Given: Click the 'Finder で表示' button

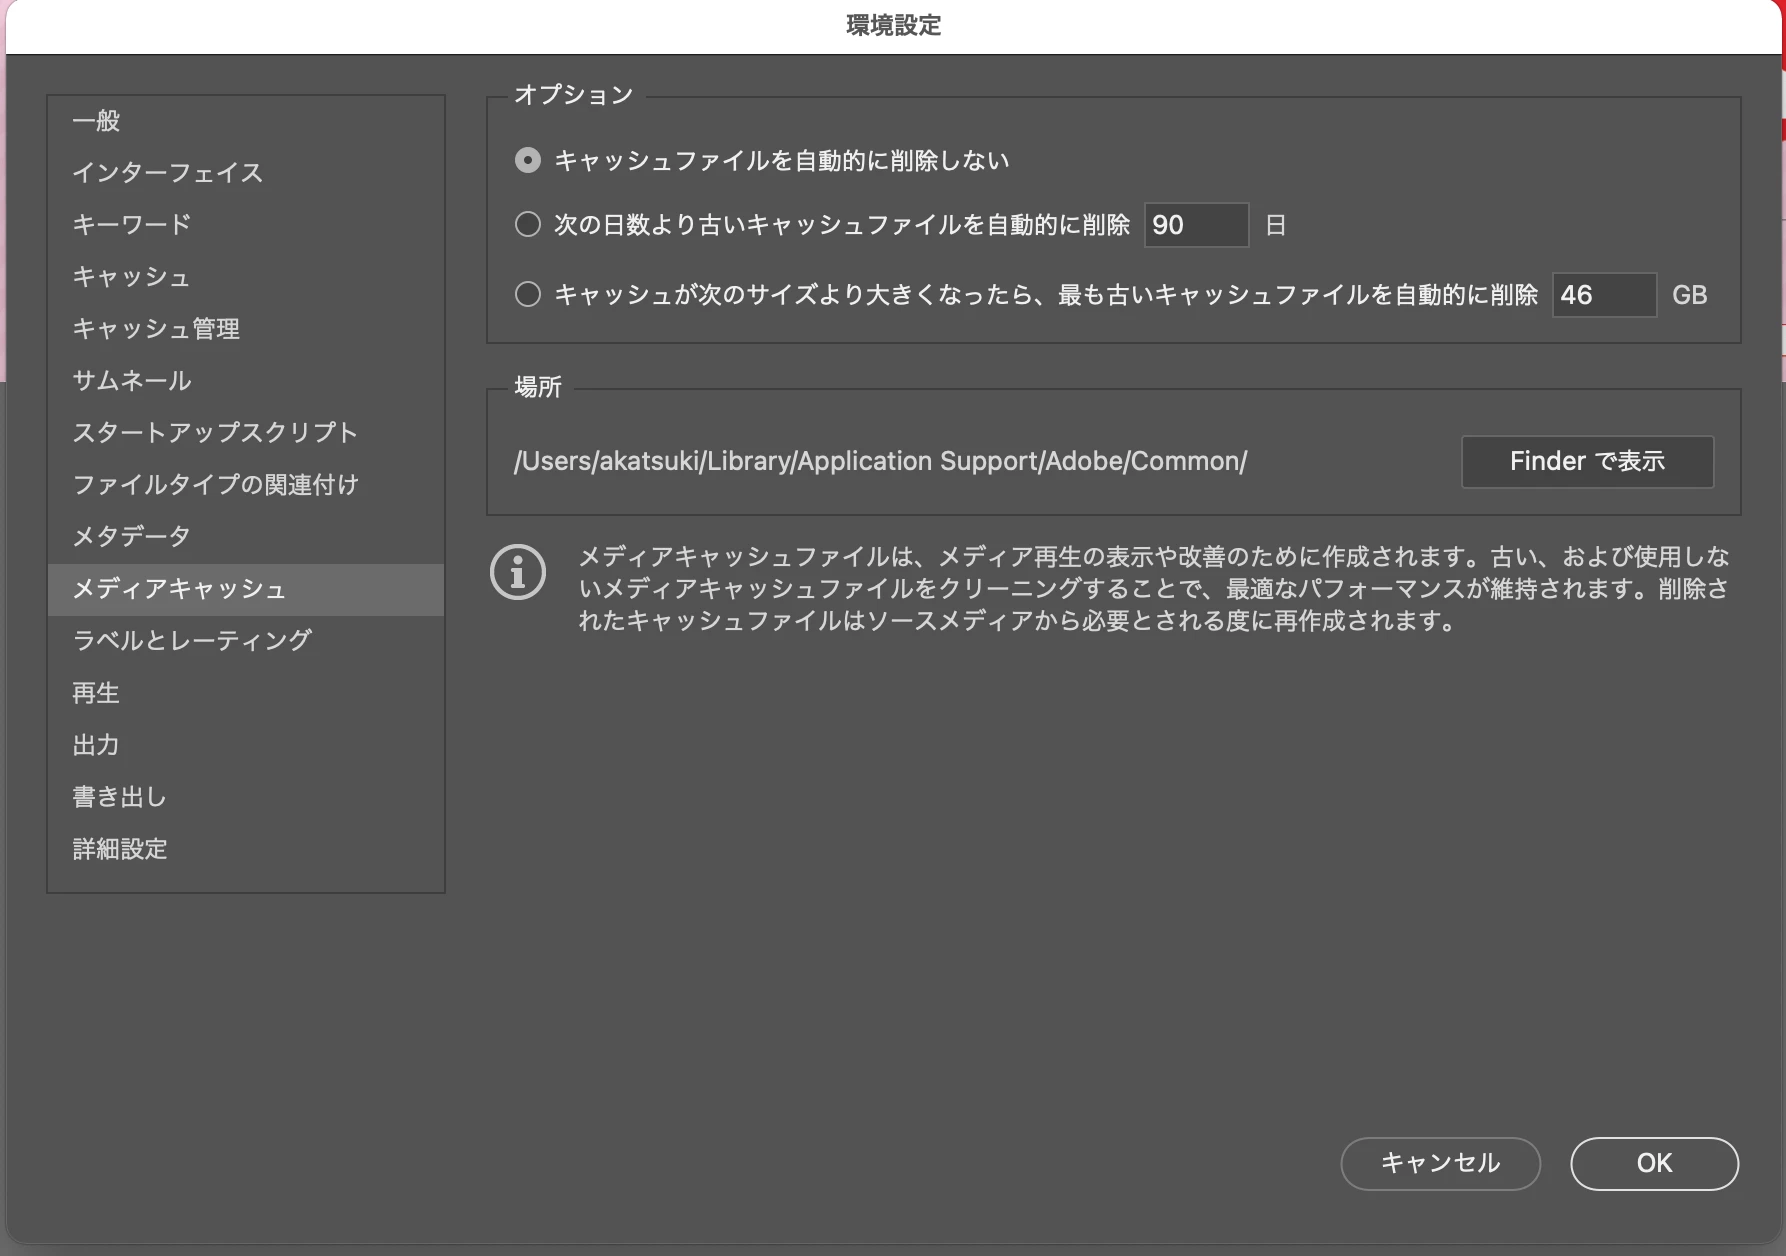Looking at the screenshot, I should pos(1587,461).
